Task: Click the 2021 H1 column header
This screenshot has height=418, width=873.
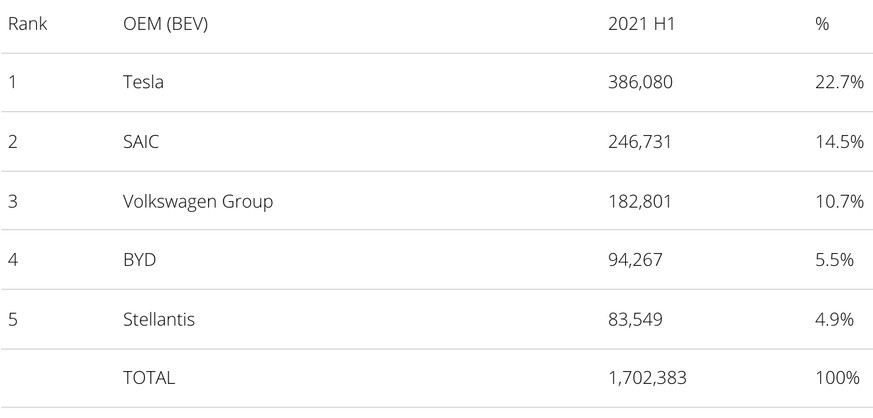Action: pos(636,23)
